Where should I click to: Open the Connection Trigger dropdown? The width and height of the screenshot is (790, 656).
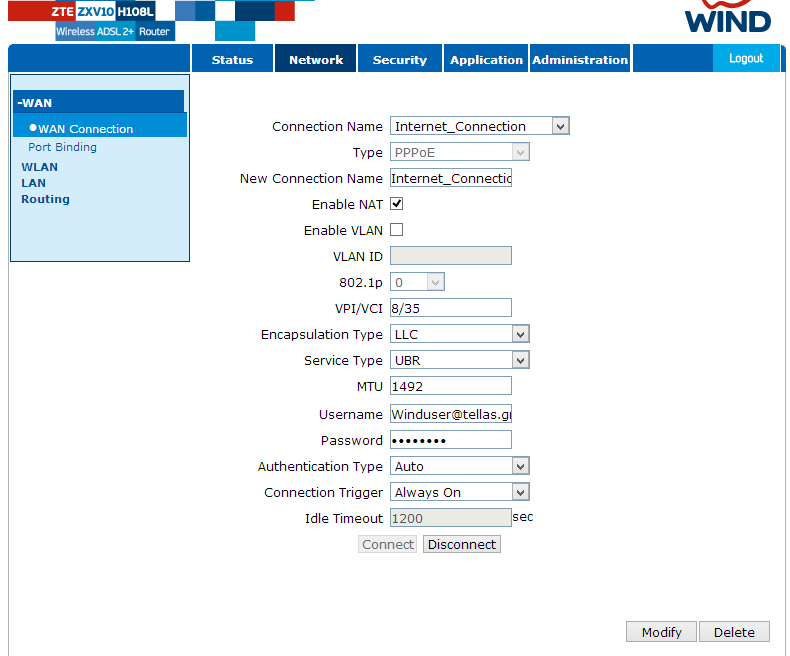(459, 492)
